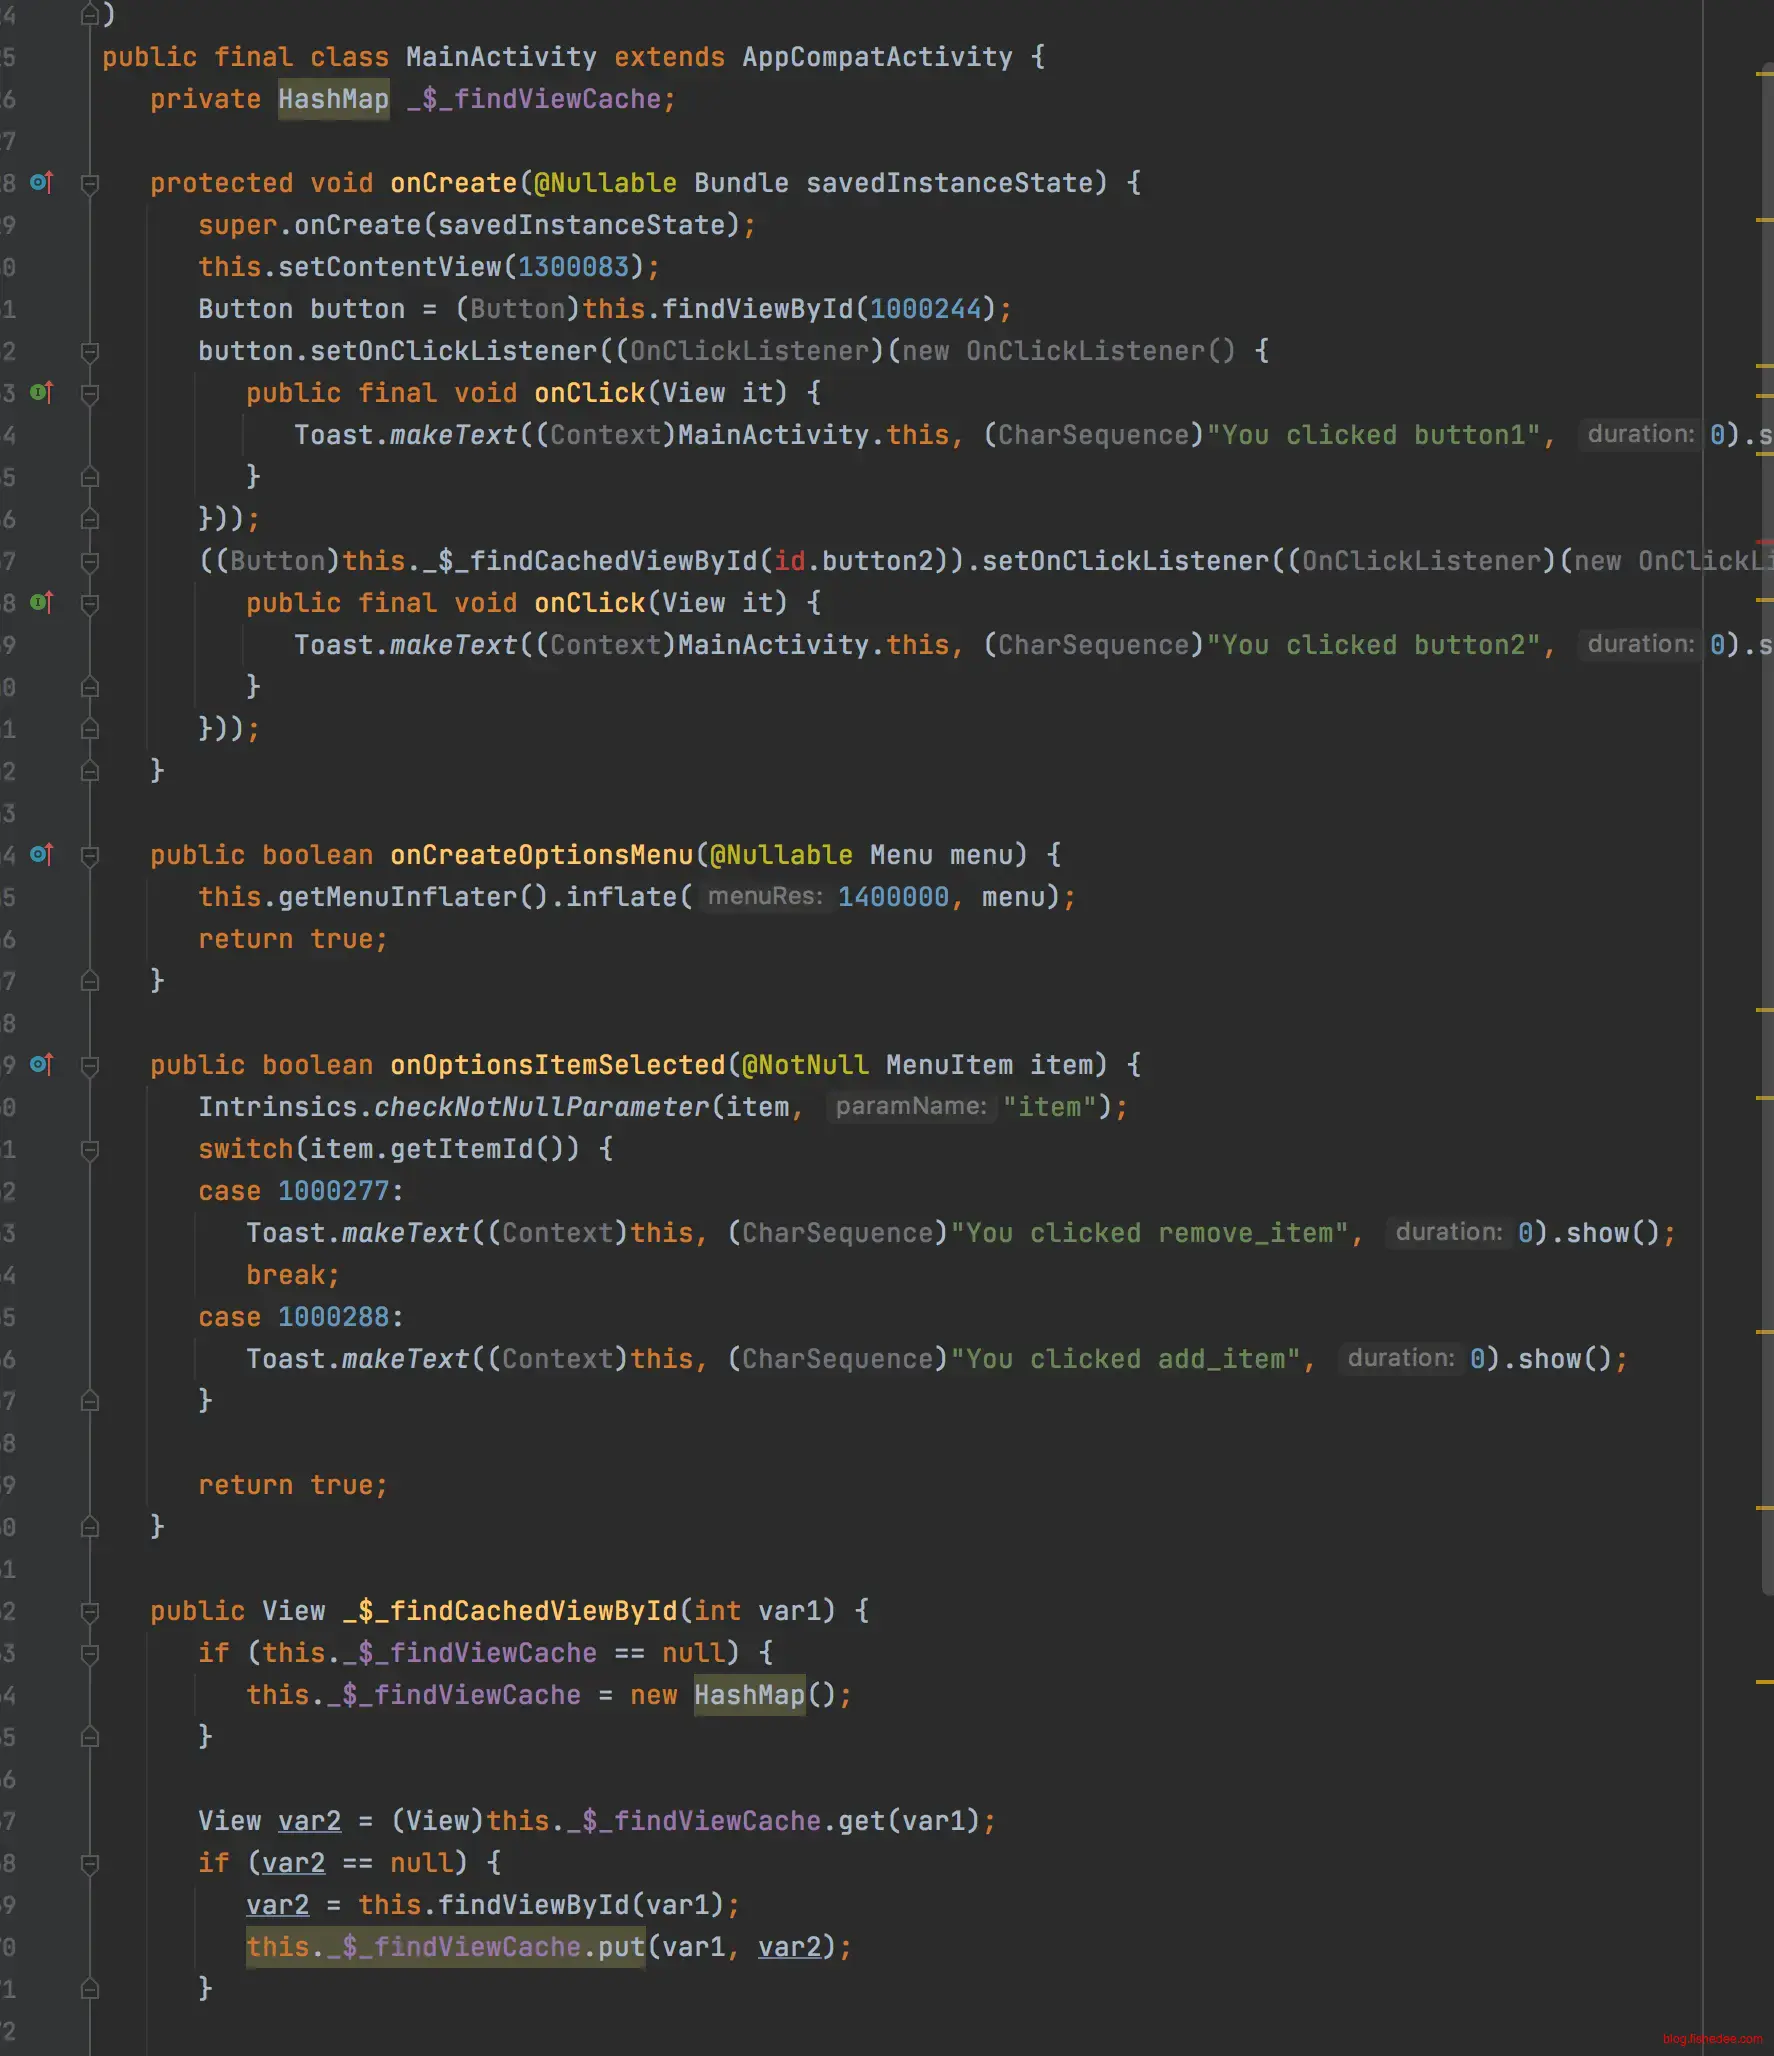Click the override gutter icon beside onCreate
Image resolution: width=1774 pixels, height=2056 pixels.
pos(41,183)
